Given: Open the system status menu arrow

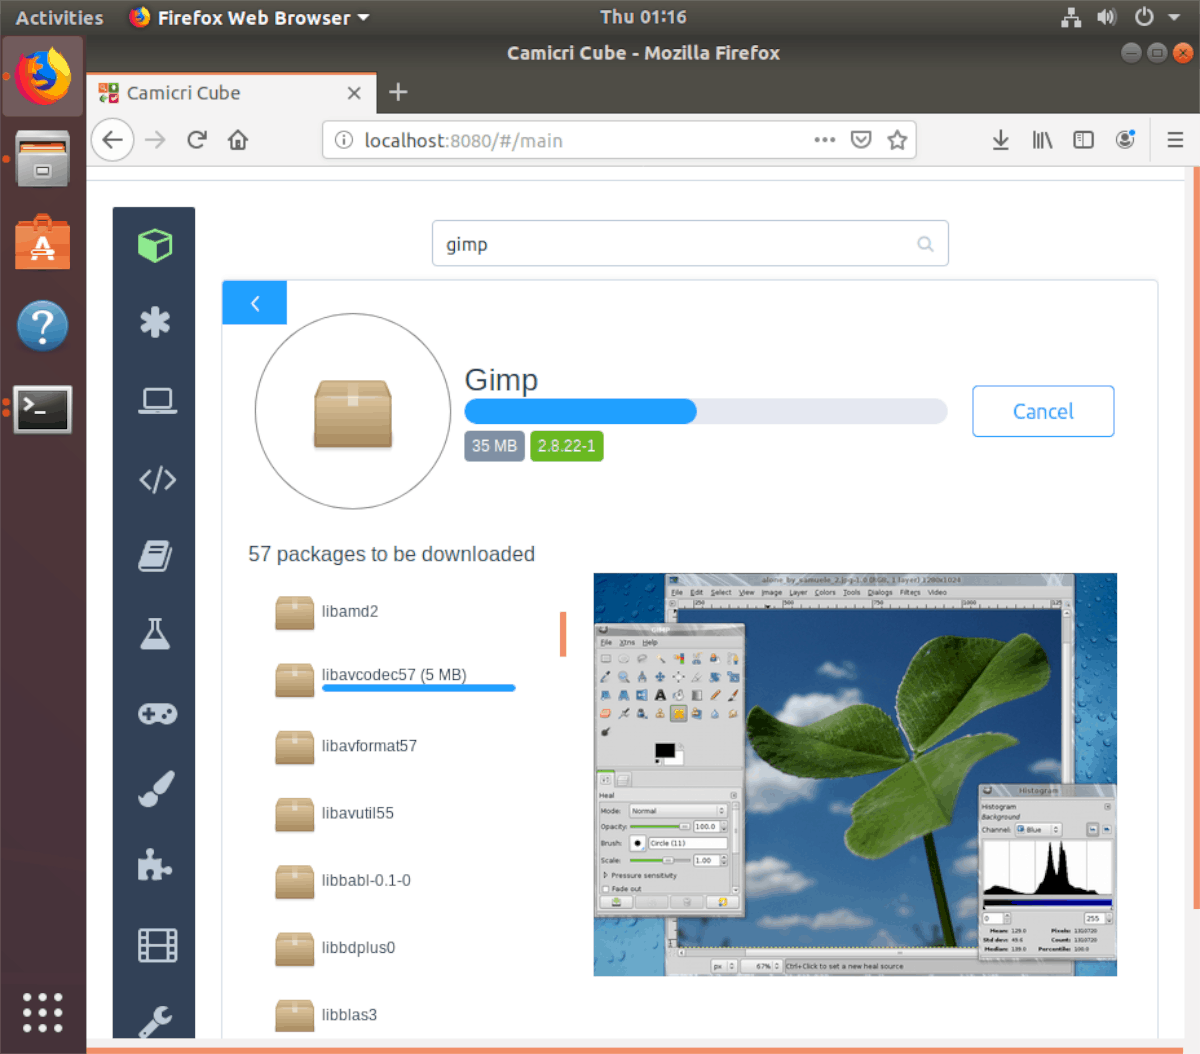Looking at the screenshot, I should click(x=1173, y=17).
